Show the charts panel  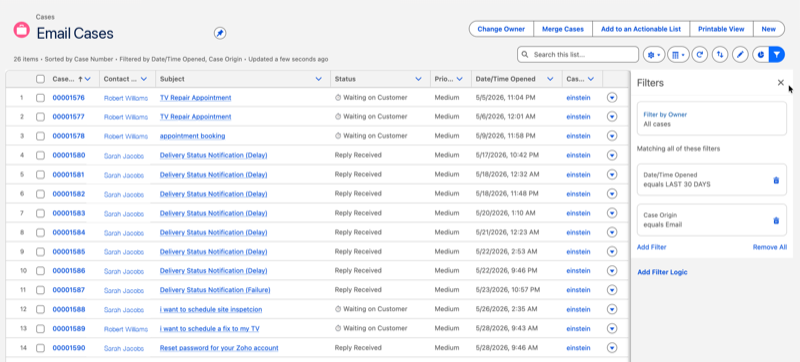pos(761,55)
